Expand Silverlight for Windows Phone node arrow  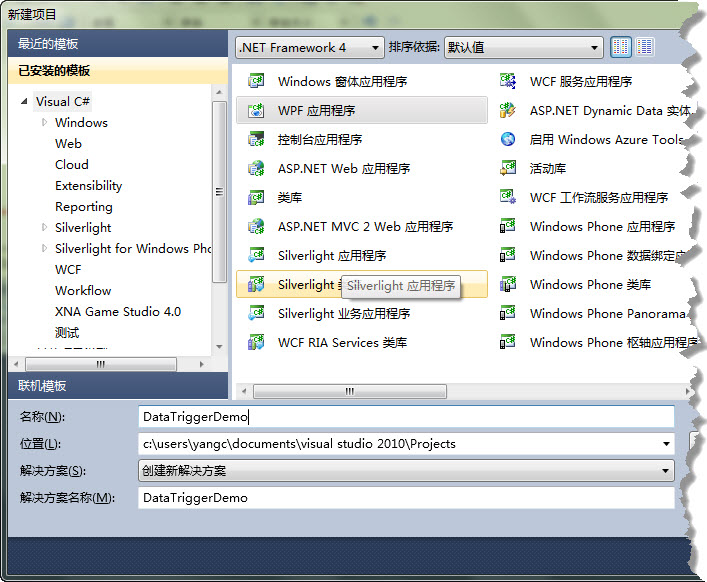pos(44,248)
